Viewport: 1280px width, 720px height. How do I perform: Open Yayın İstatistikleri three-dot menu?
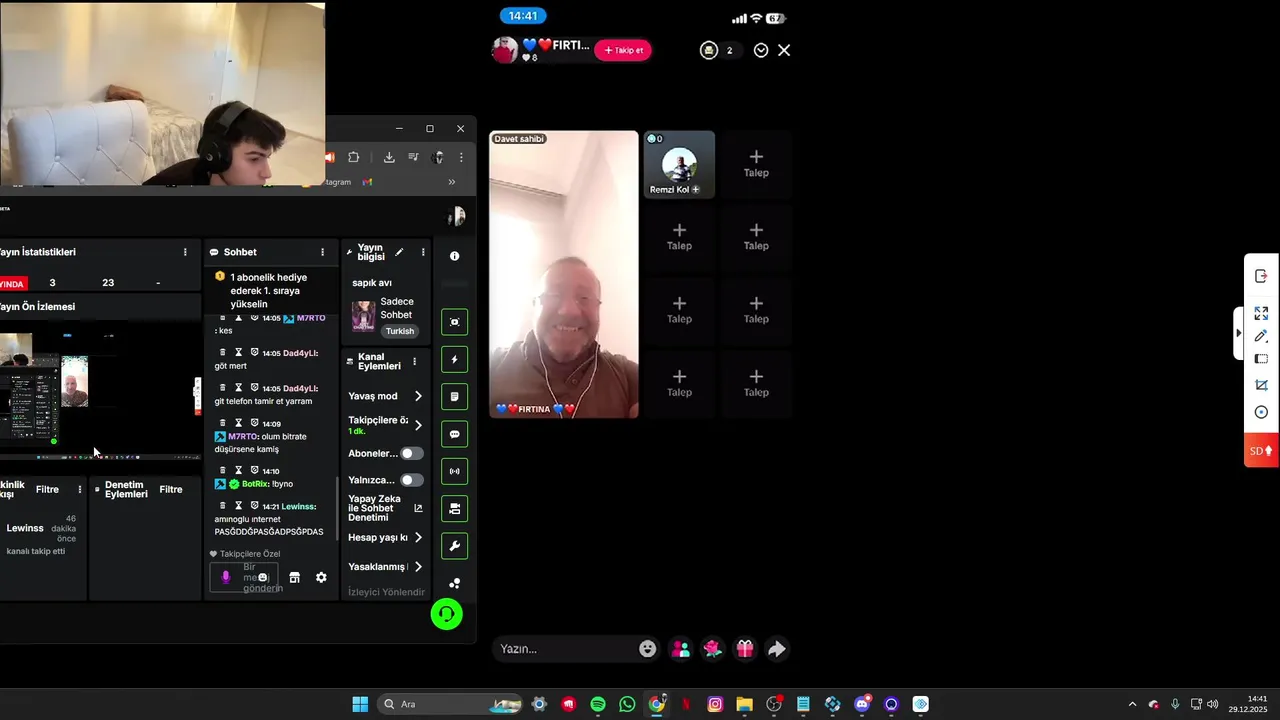point(185,252)
